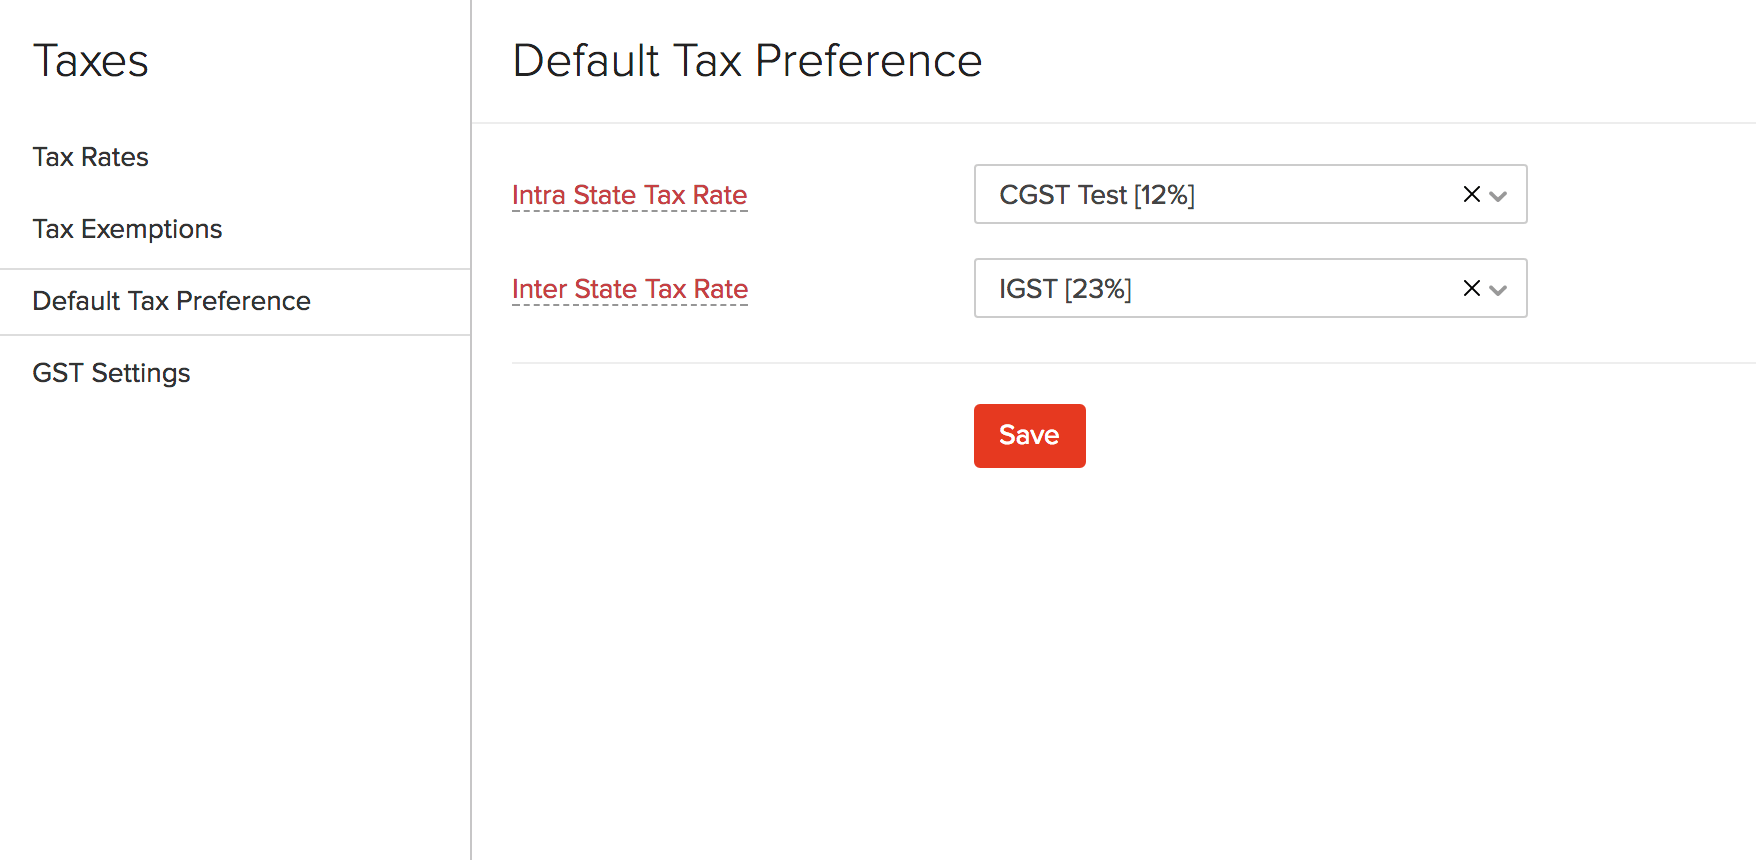Click the IGST [23%] selected value

tap(1065, 289)
